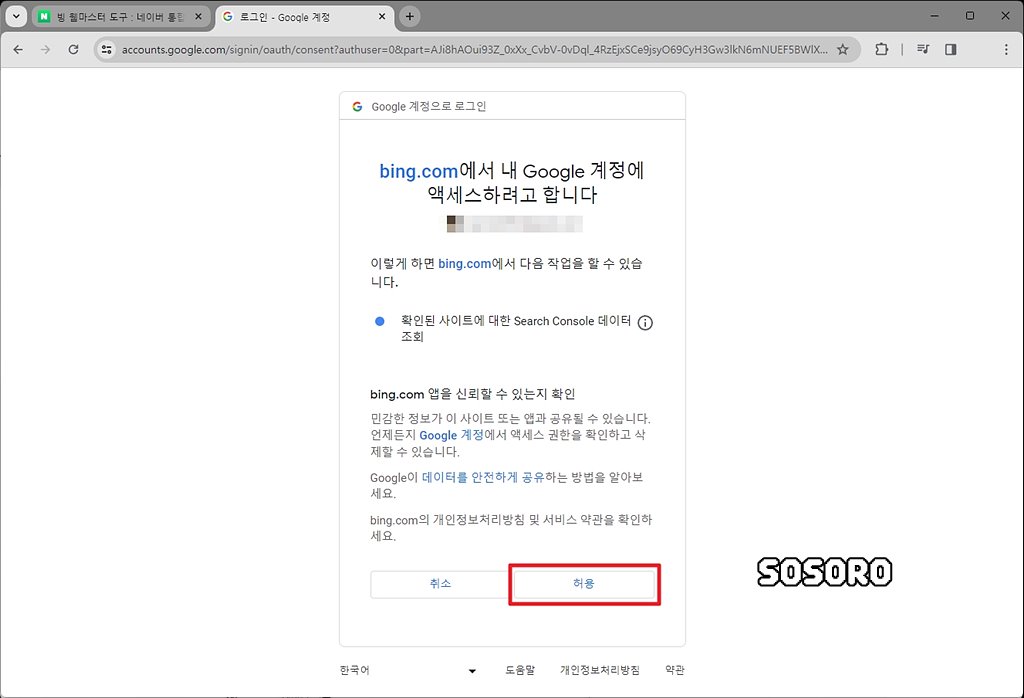This screenshot has width=1024, height=698.
Task: Click the 취소 button
Action: [x=440, y=584]
